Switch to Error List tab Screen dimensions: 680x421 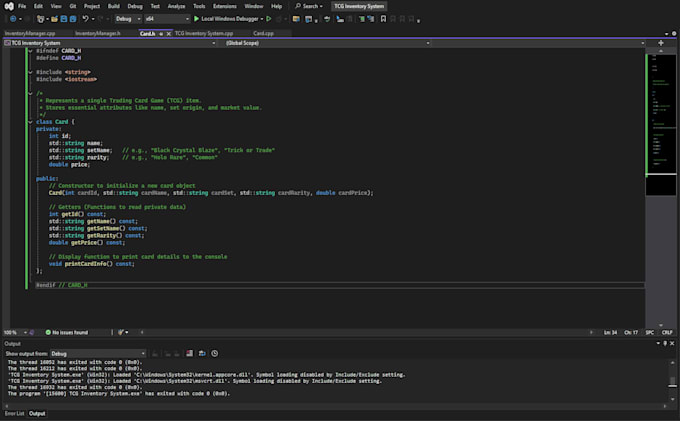click(14, 413)
